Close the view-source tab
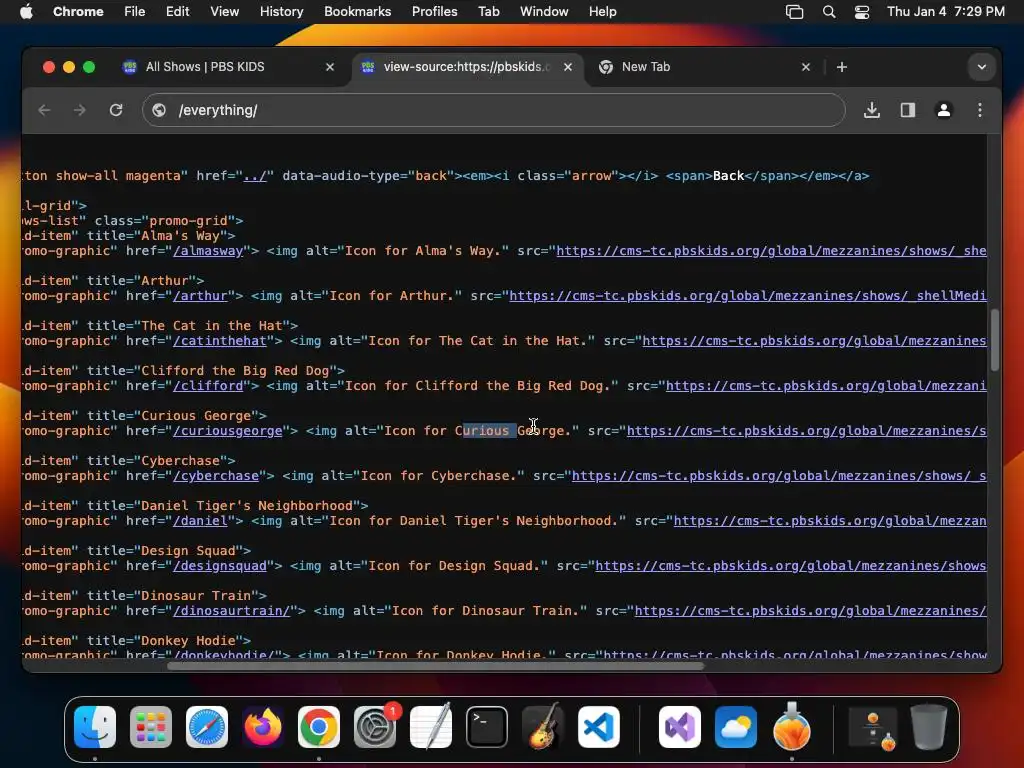The image size is (1024, 768). [568, 67]
